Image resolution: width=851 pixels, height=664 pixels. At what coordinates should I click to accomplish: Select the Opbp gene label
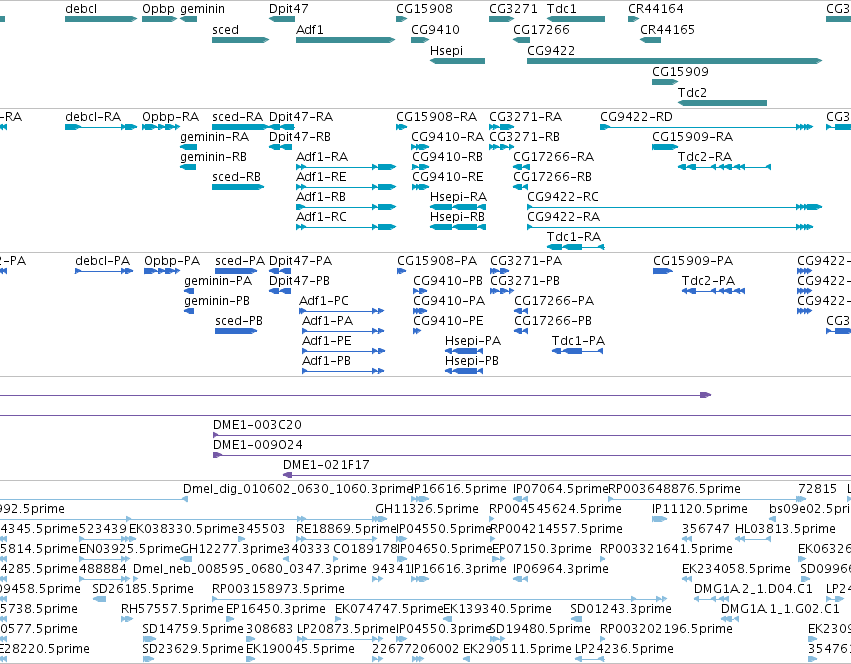(x=158, y=9)
